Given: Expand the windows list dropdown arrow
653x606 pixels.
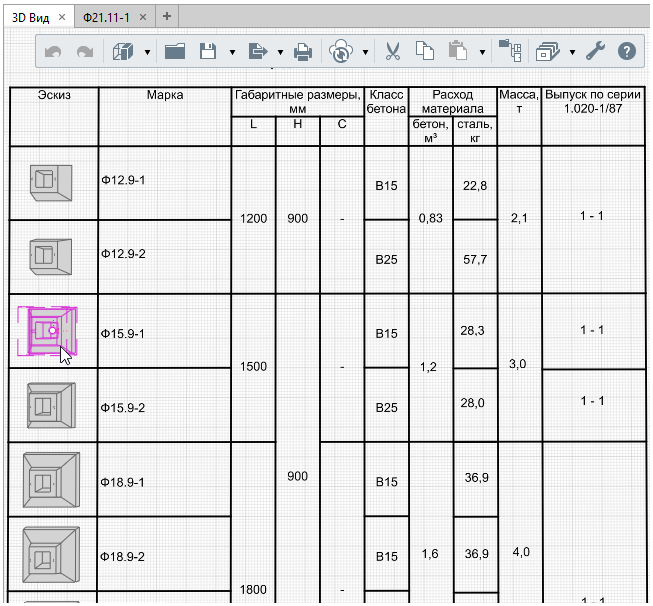Looking at the screenshot, I should (572, 52).
